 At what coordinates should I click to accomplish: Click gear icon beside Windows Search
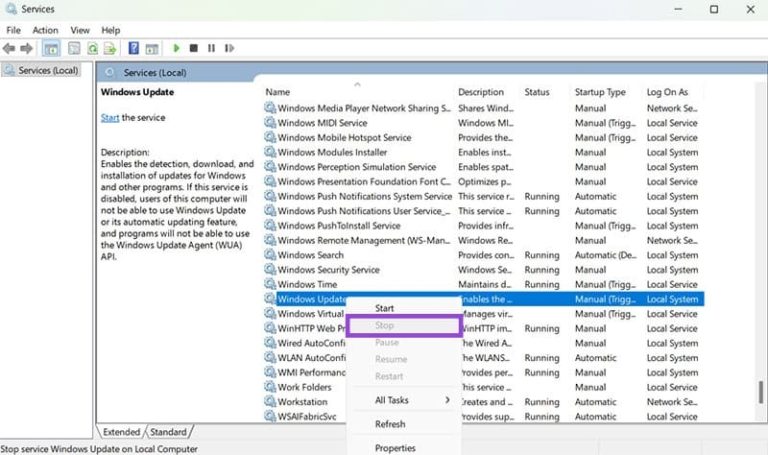coord(270,255)
